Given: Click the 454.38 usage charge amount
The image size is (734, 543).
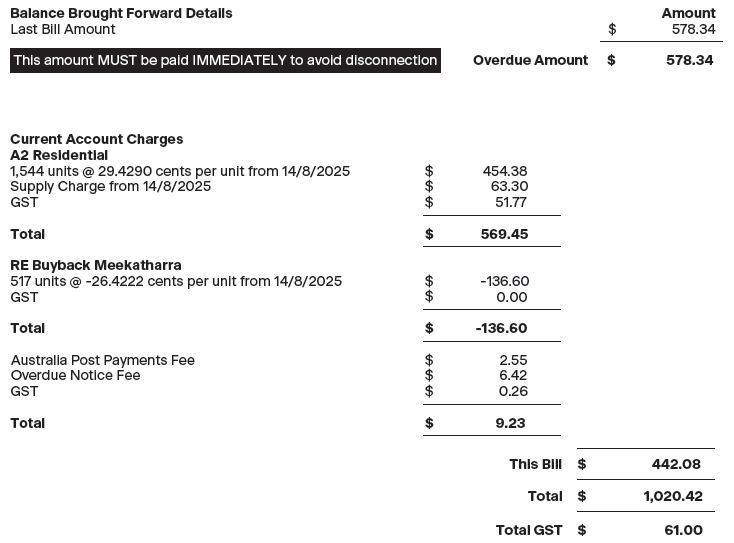Looking at the screenshot, I should [x=505, y=171].
